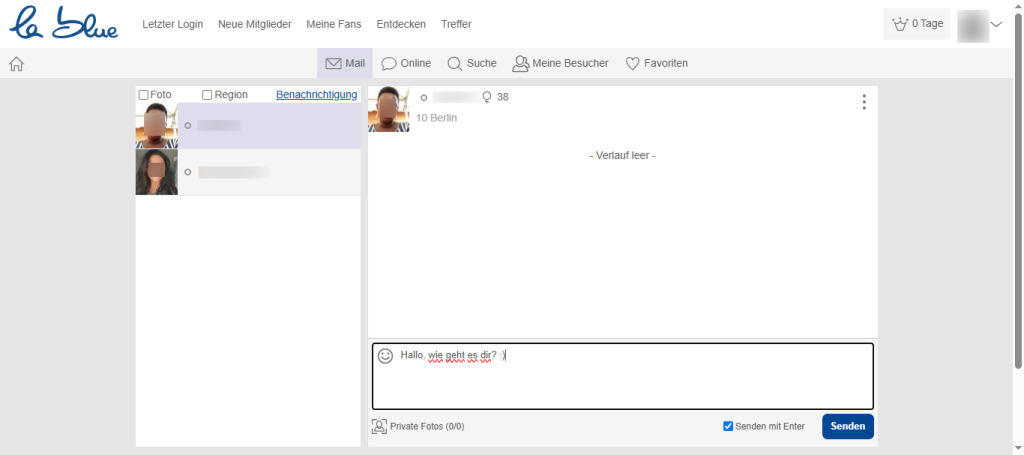Switch to the Online tab

click(406, 63)
